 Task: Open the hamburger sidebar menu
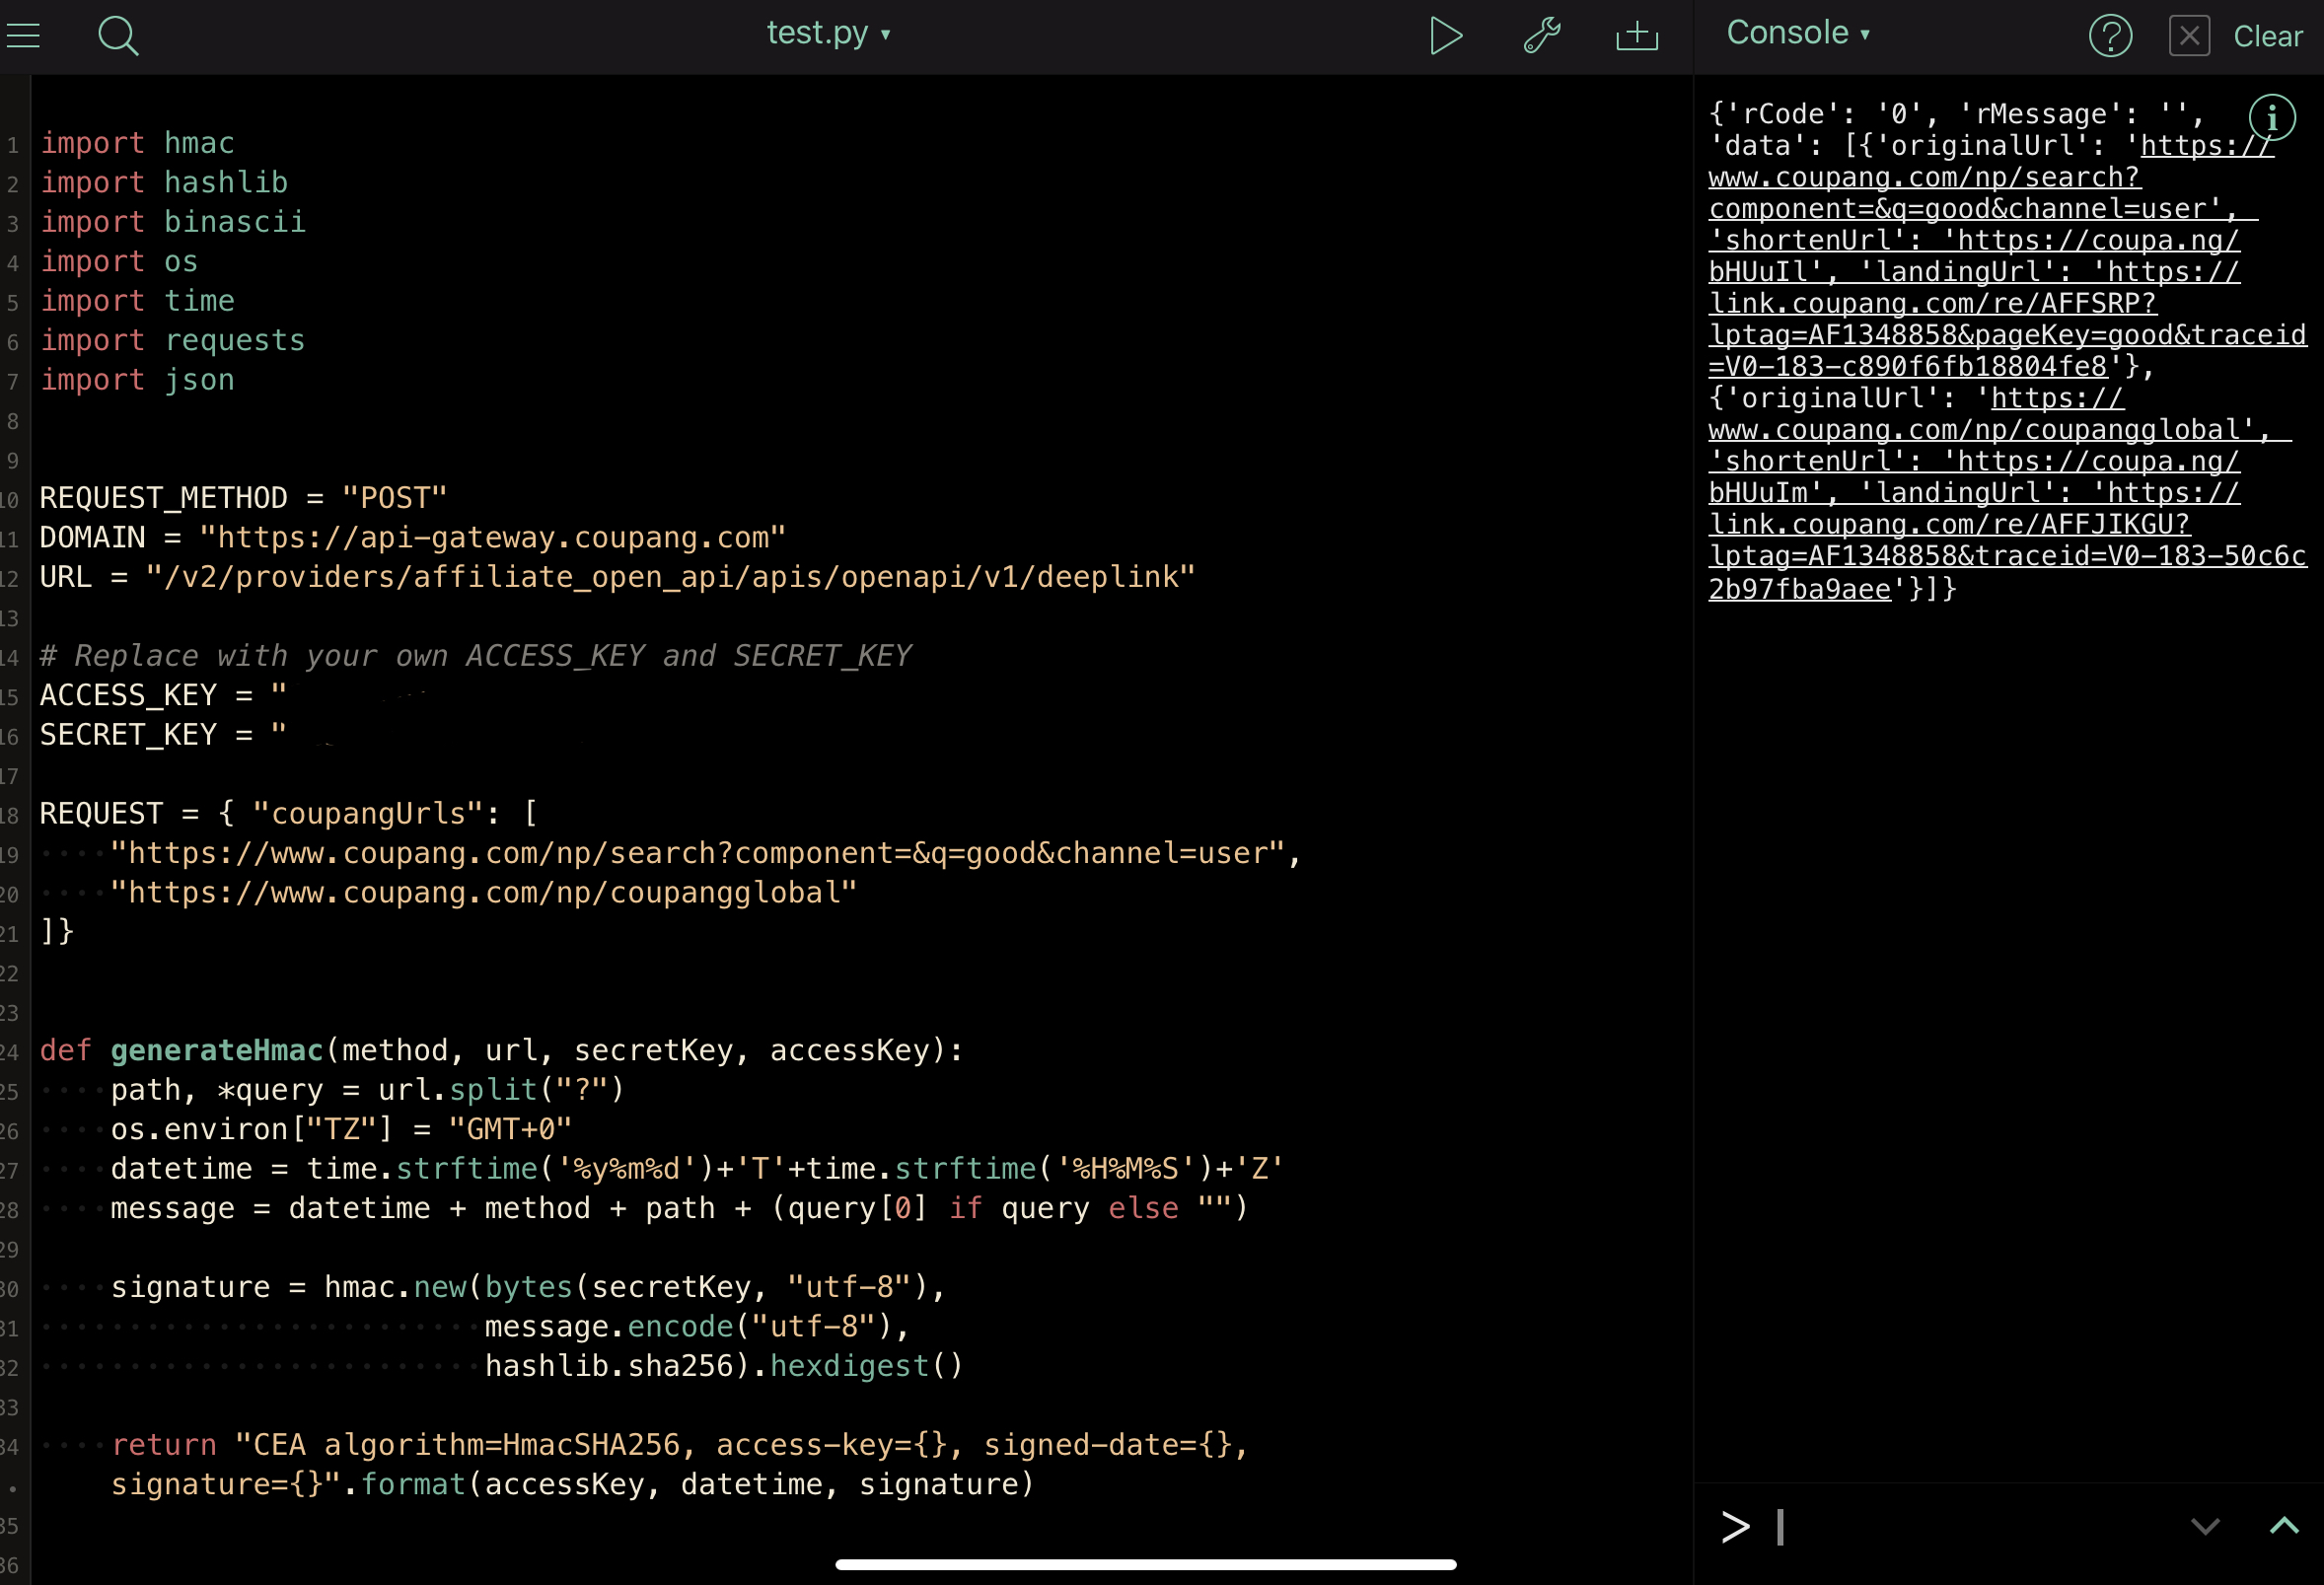(23, 36)
